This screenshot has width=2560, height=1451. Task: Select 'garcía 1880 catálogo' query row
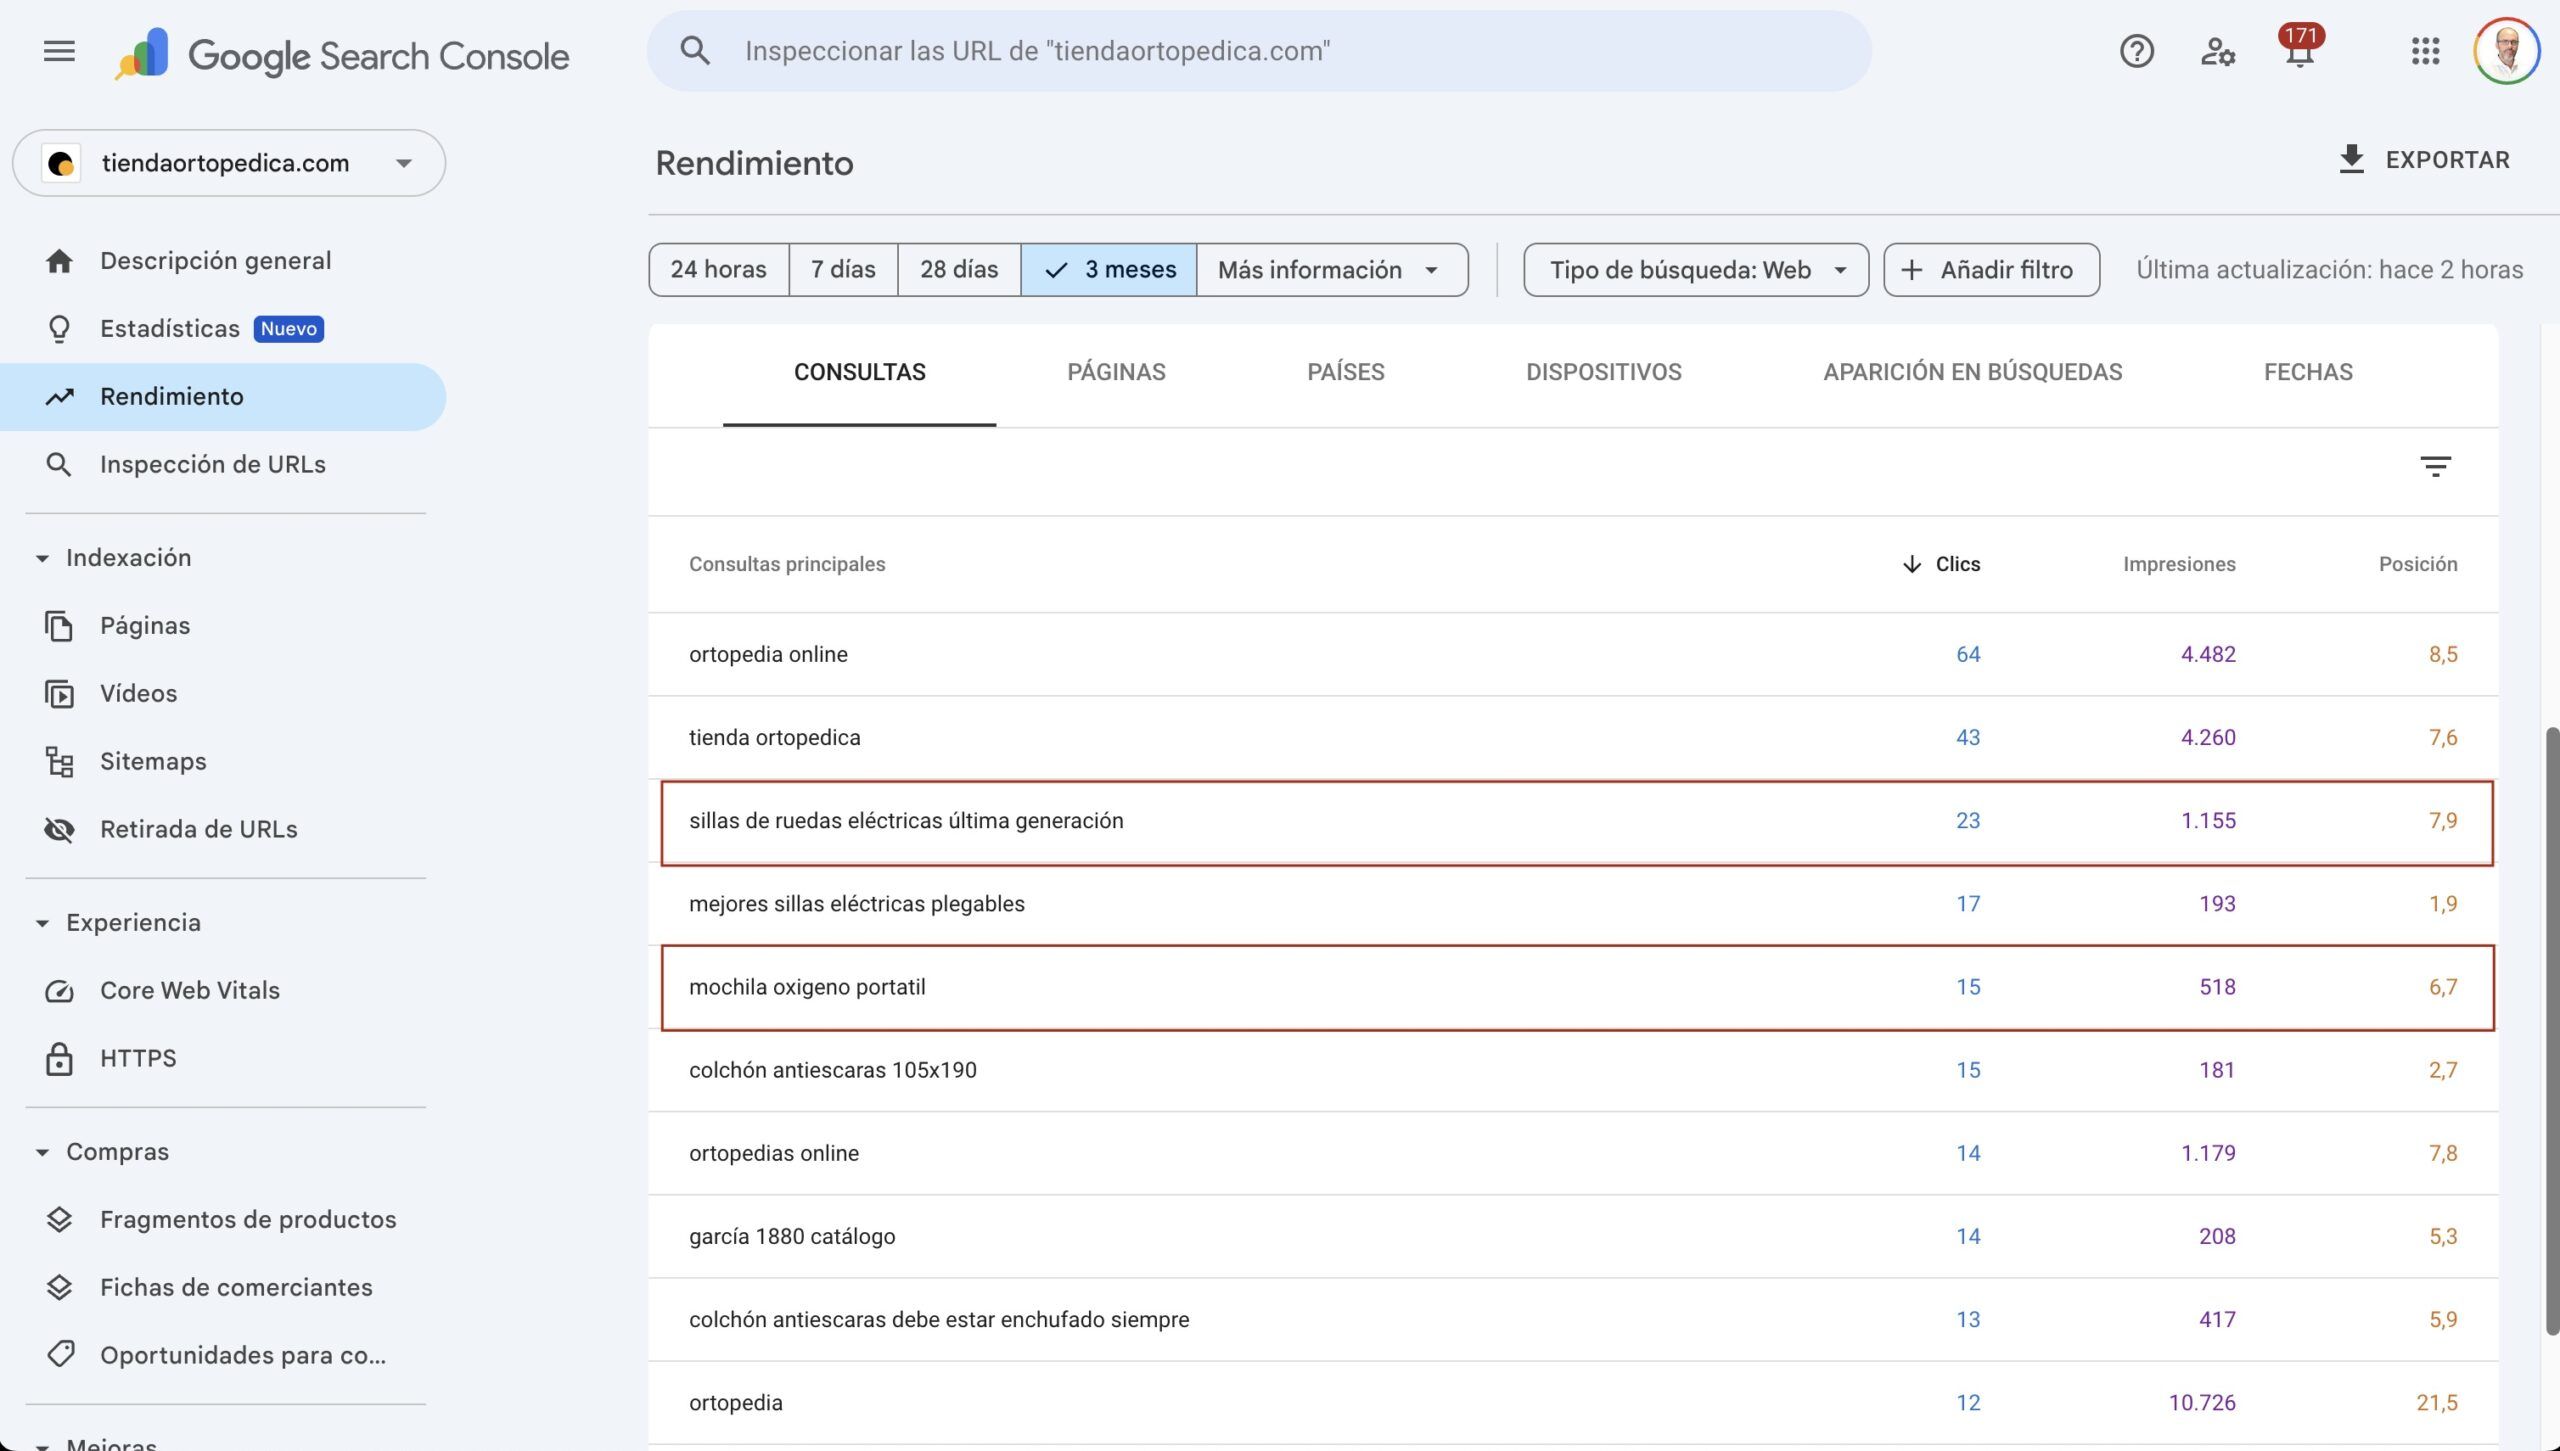[1573, 1237]
